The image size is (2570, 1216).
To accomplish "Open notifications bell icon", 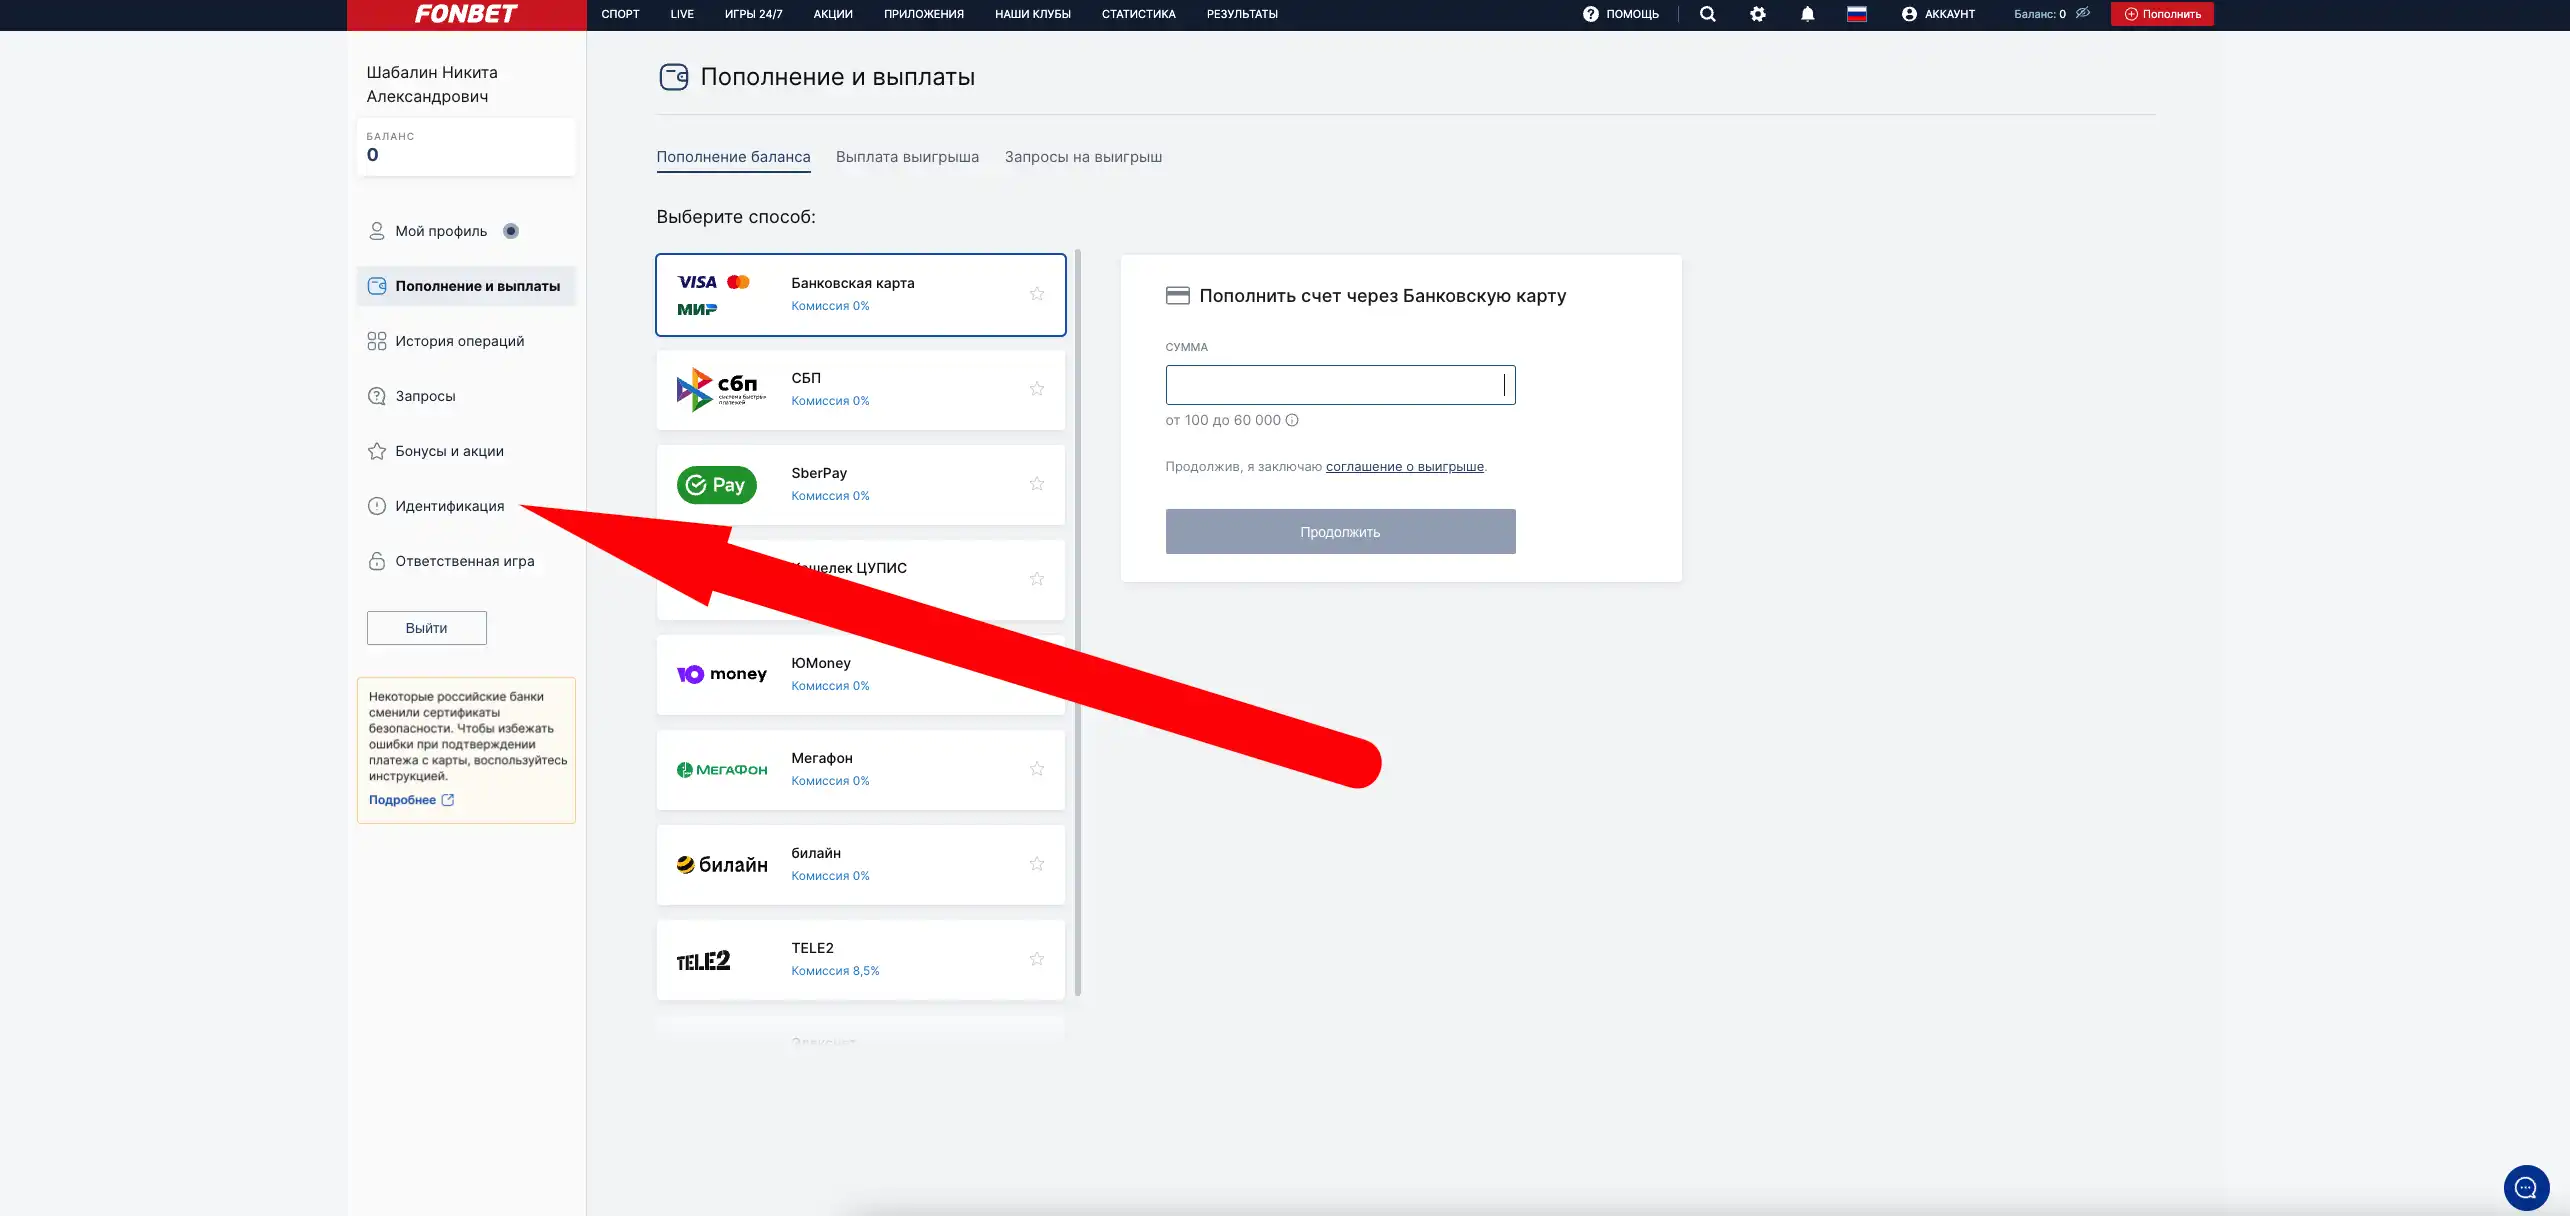I will pos(1808,14).
